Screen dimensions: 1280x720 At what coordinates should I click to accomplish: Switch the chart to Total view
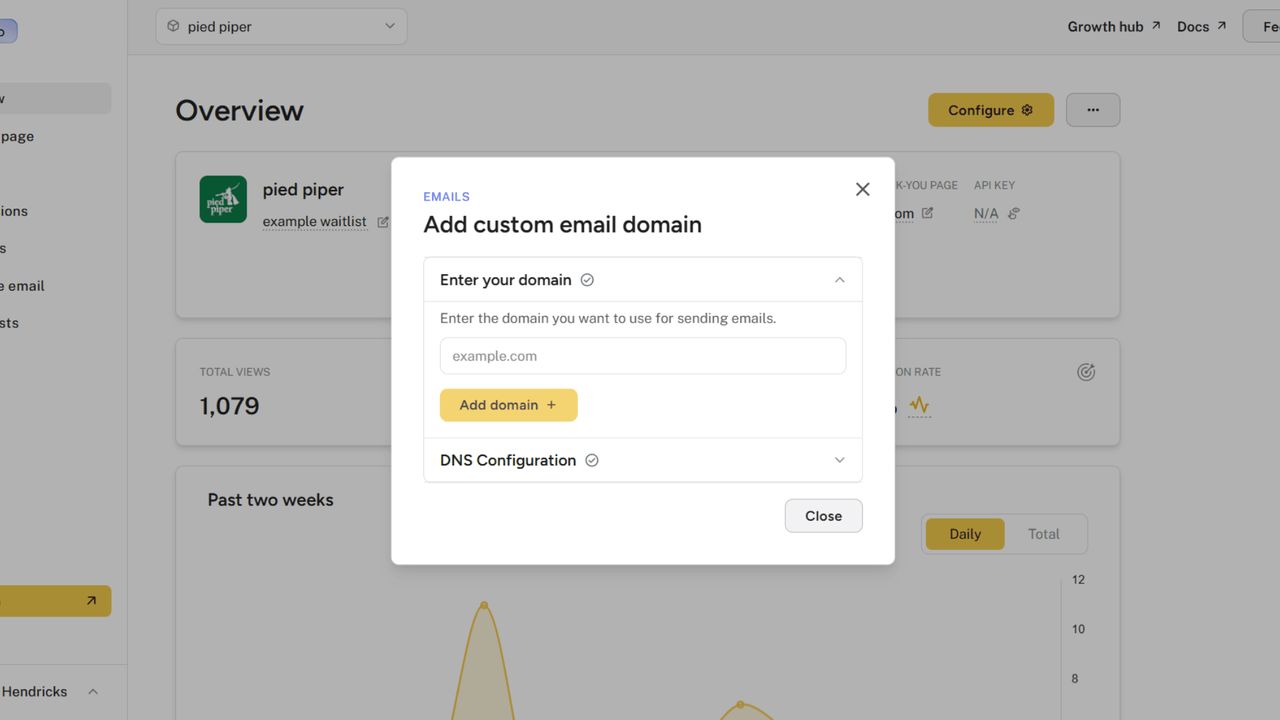(x=1043, y=534)
